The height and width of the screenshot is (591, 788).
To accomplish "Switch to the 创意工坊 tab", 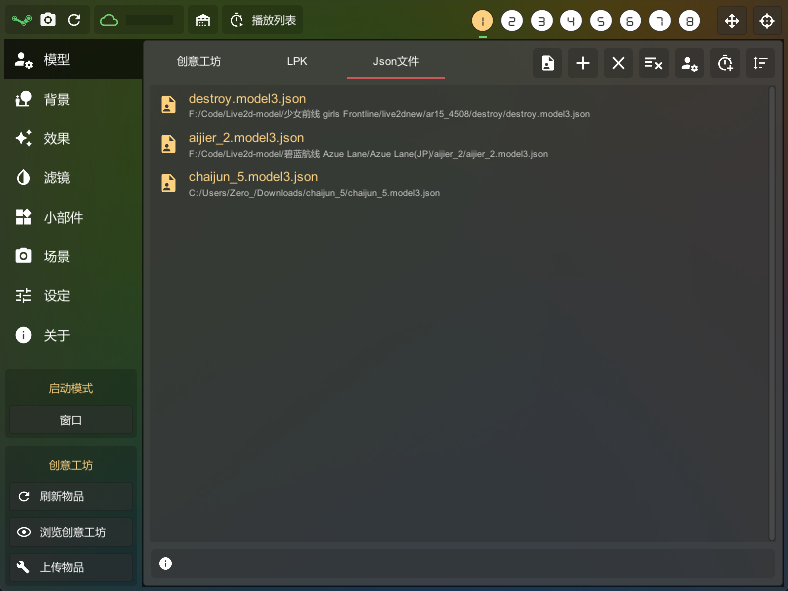I will click(199, 61).
